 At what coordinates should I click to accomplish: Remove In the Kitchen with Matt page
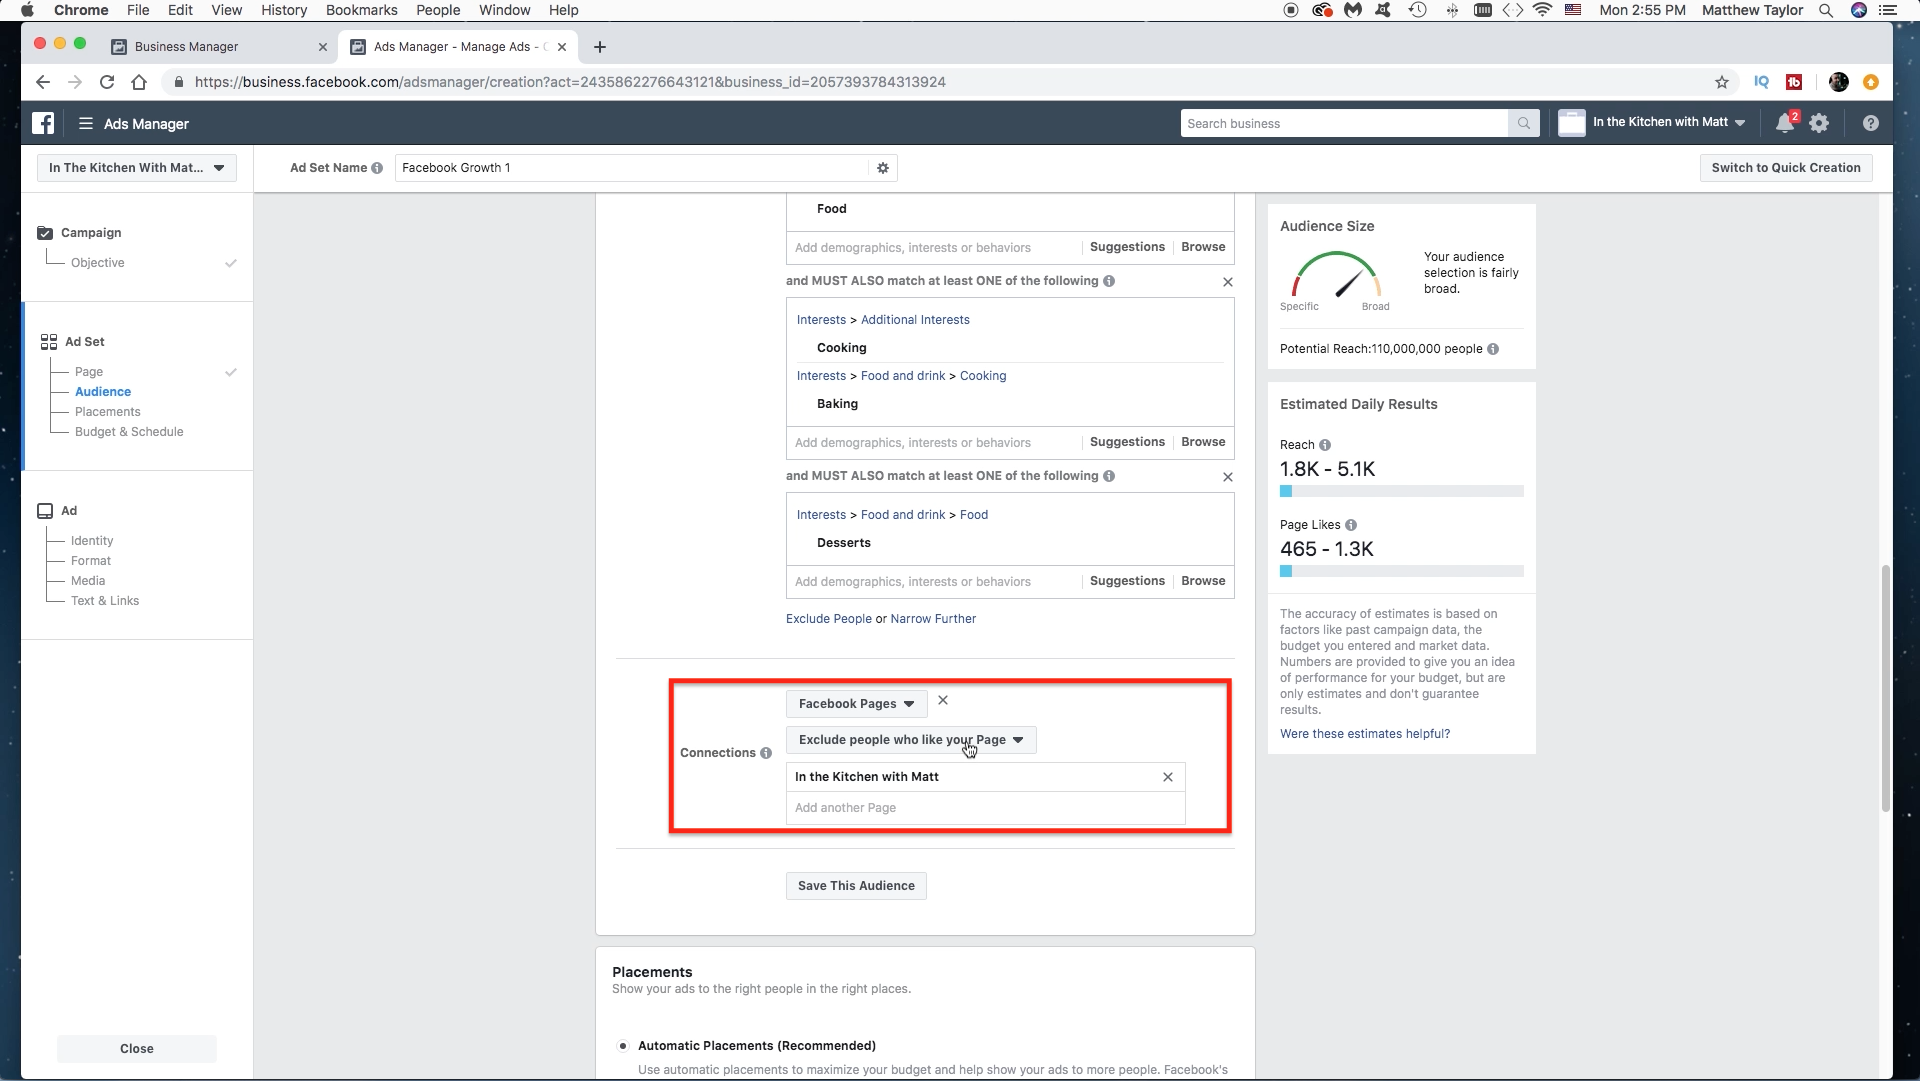tap(1168, 777)
